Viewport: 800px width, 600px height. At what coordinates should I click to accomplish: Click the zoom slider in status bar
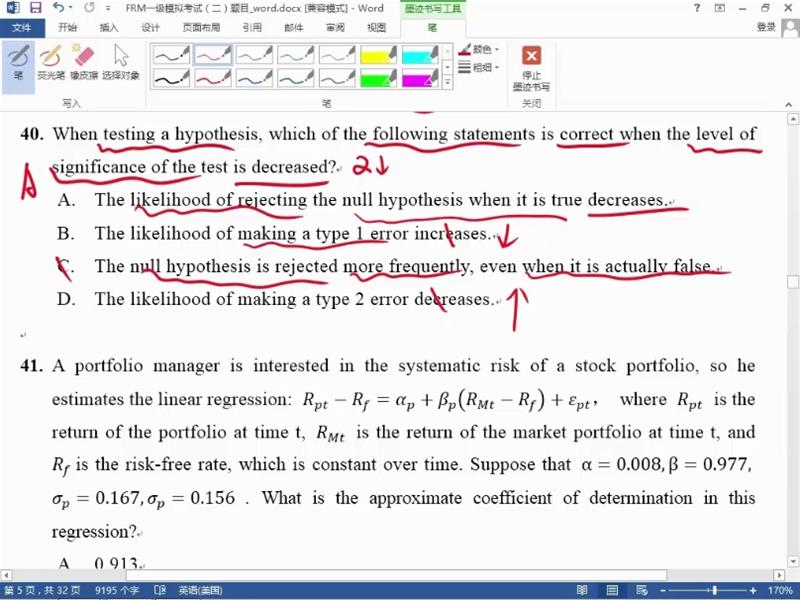pos(712,591)
